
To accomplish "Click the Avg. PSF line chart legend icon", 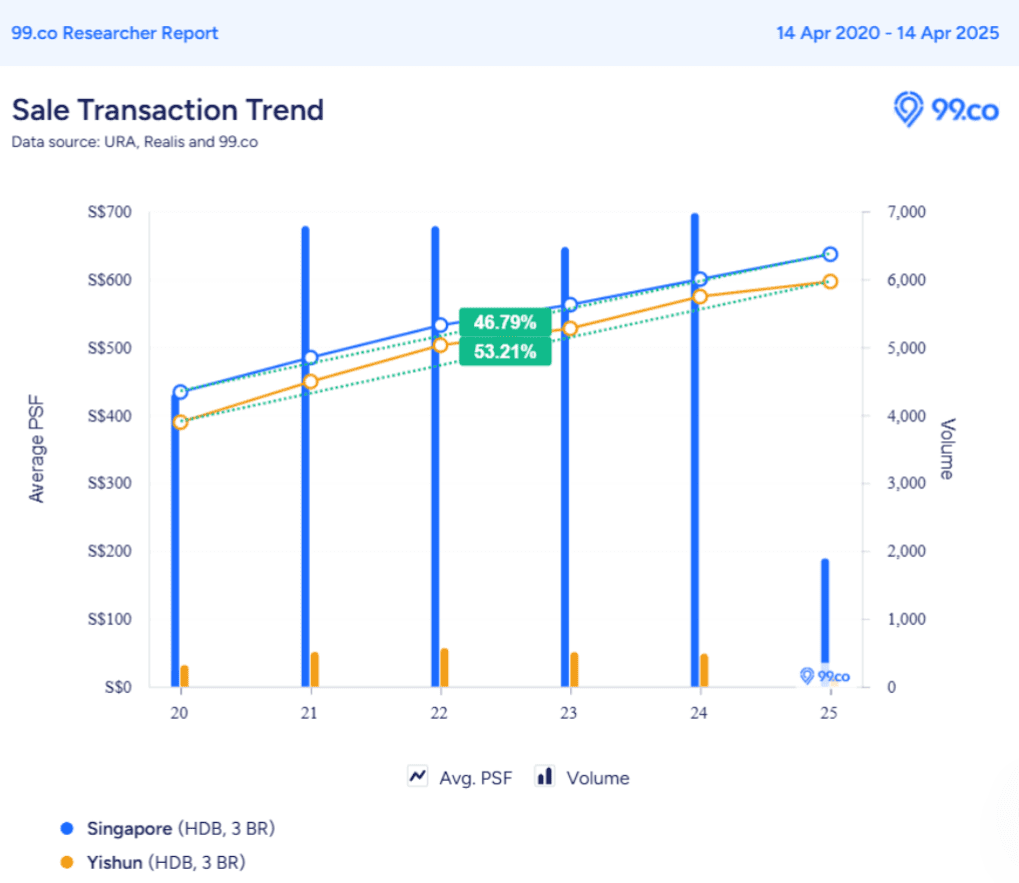I will [x=418, y=777].
